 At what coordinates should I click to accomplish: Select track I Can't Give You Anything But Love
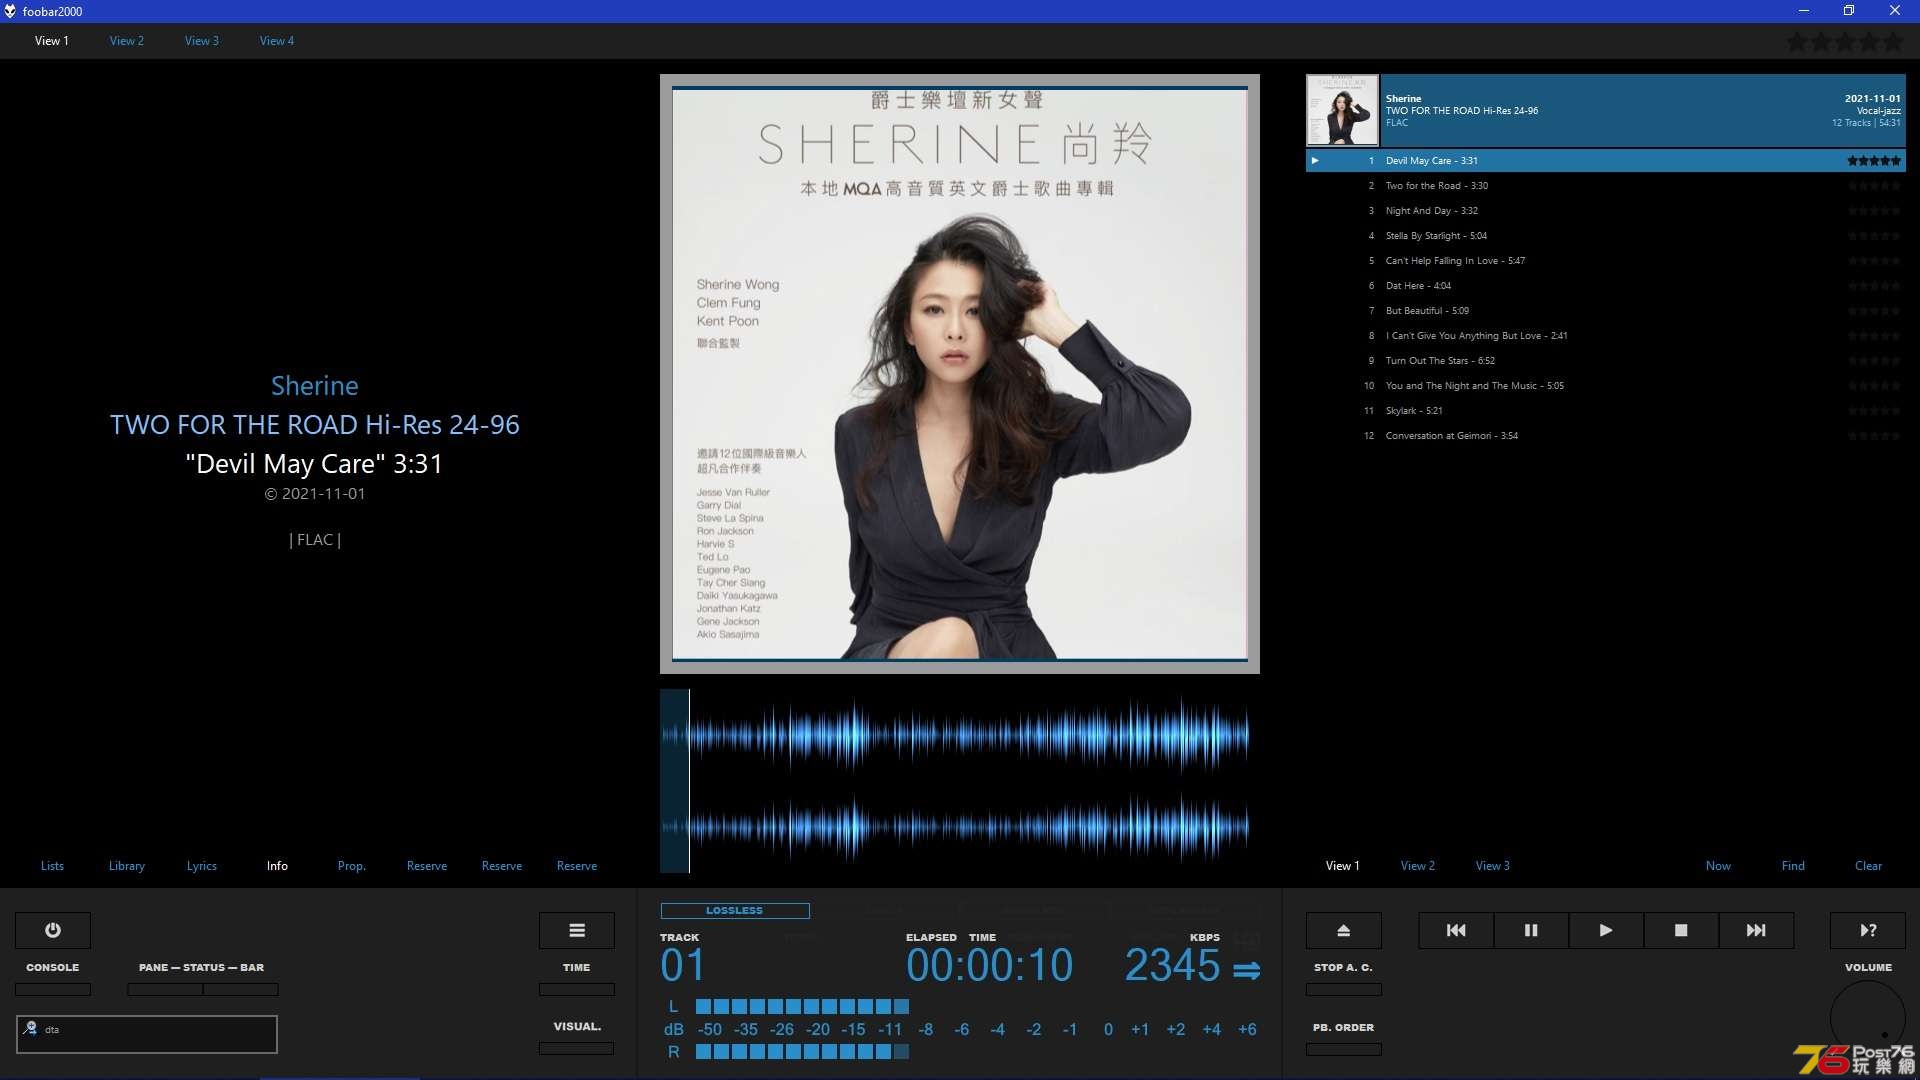pyautogui.click(x=1606, y=336)
